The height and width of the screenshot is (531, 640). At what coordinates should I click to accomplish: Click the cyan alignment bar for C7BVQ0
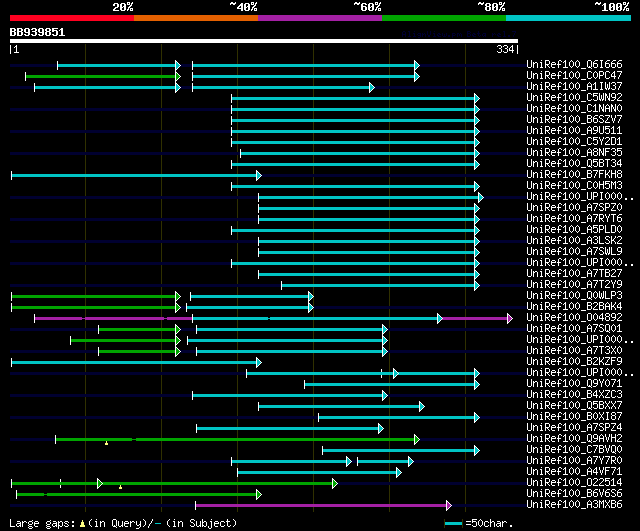coord(401,451)
